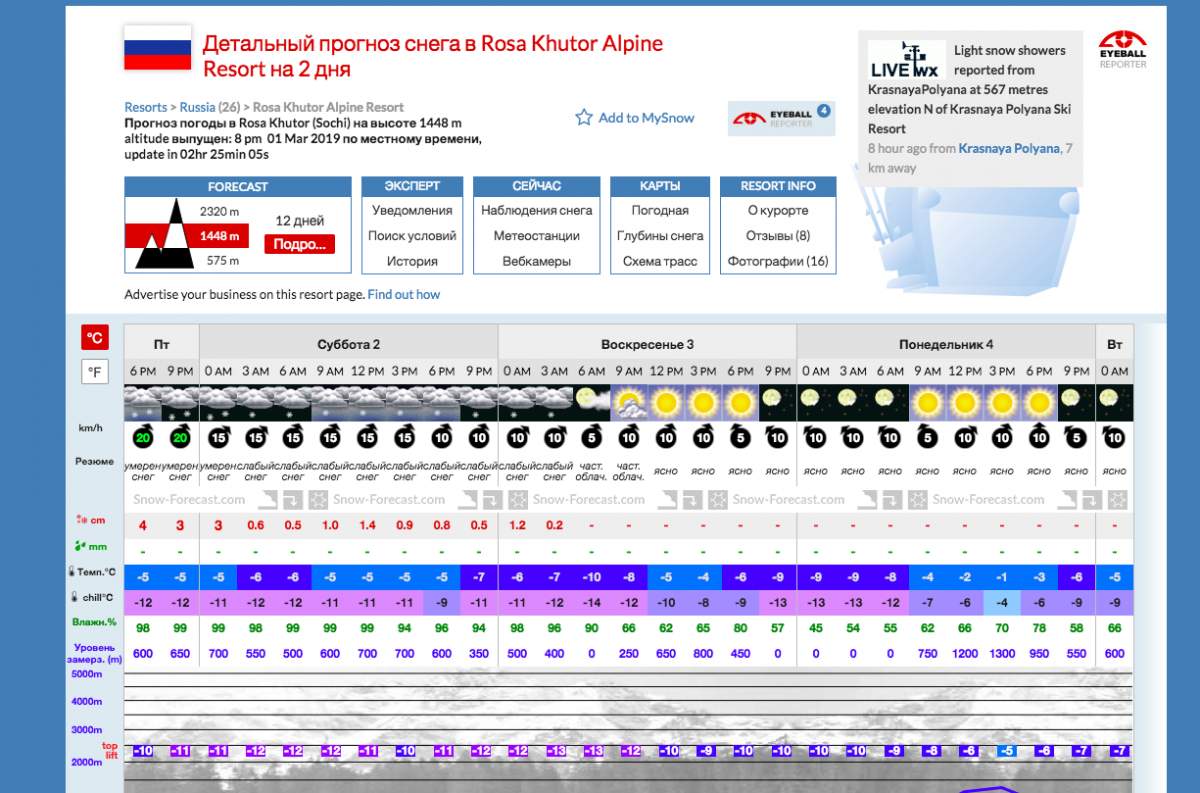Click the -14 wind chill value

(x=591, y=603)
